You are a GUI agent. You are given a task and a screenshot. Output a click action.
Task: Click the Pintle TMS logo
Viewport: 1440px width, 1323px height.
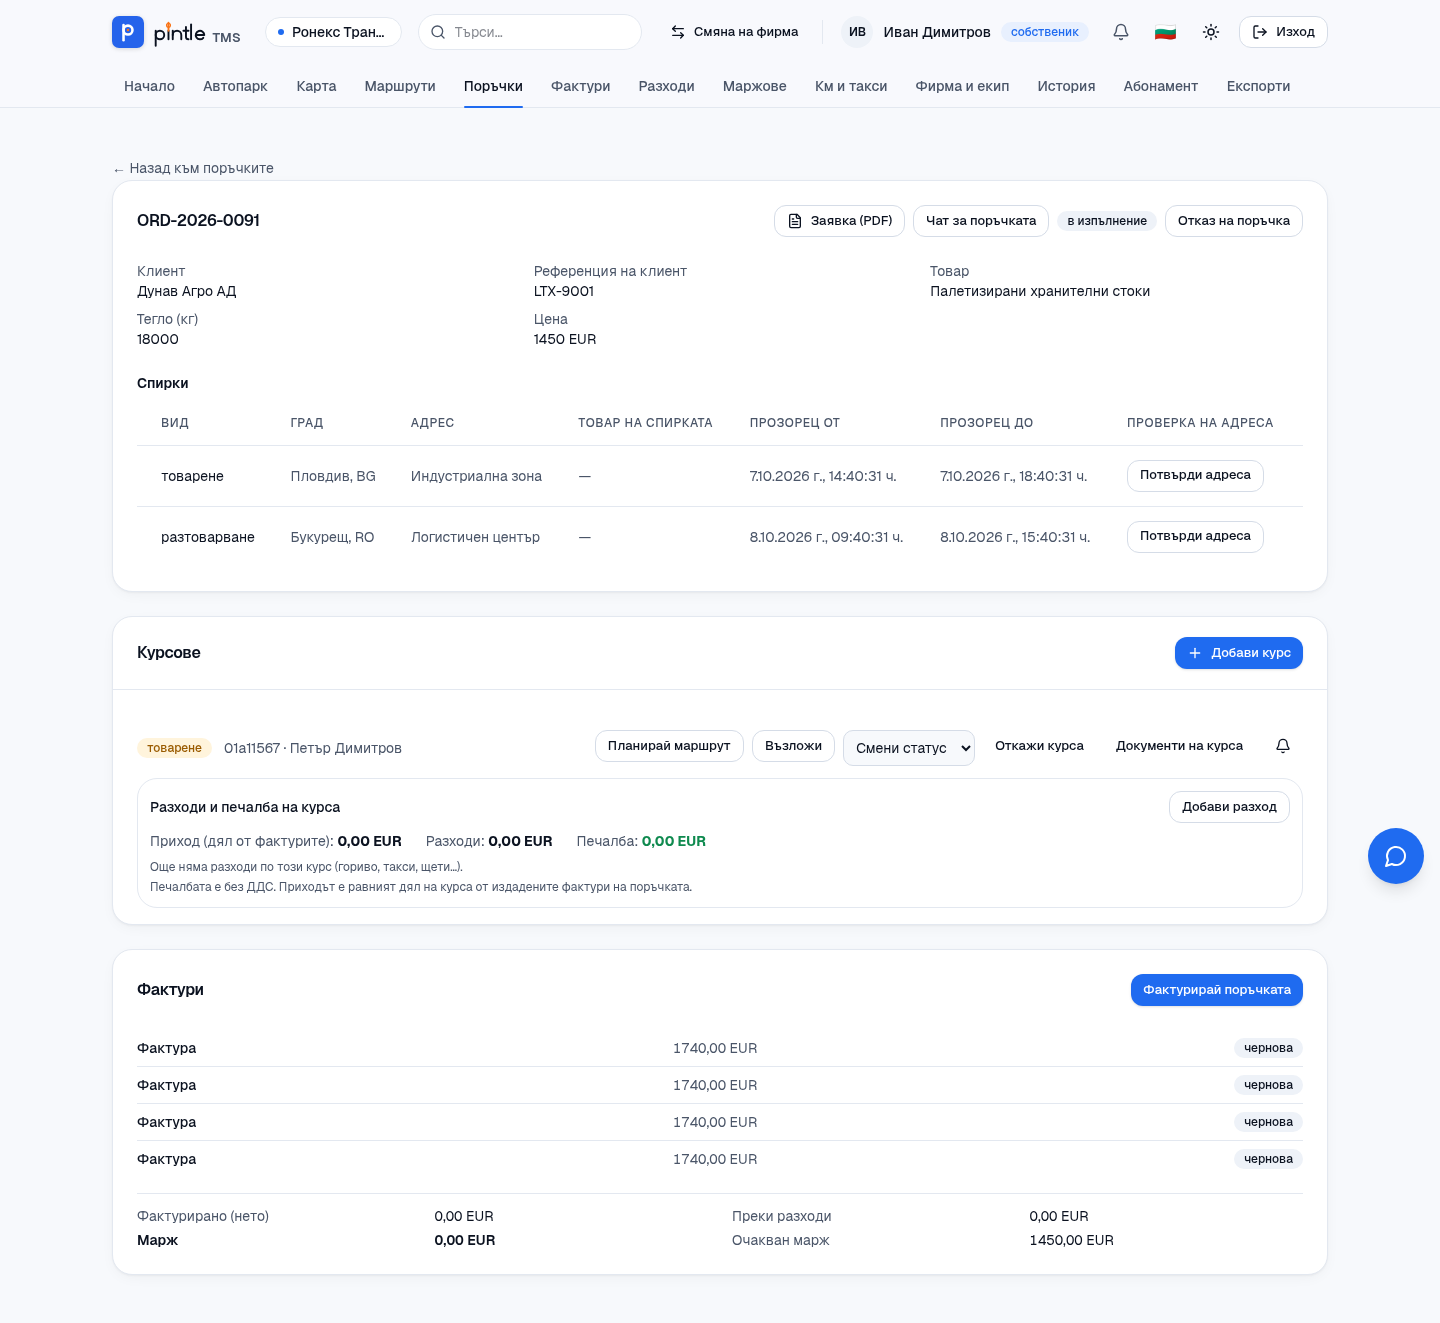tap(176, 32)
